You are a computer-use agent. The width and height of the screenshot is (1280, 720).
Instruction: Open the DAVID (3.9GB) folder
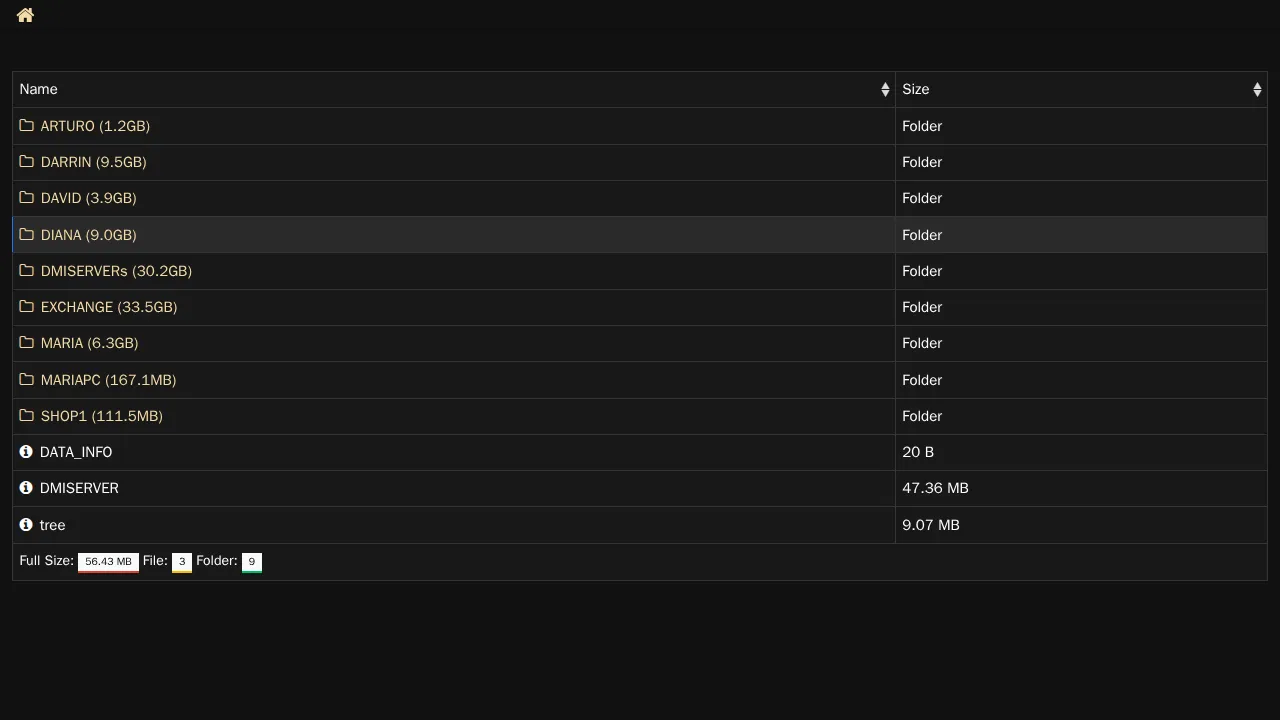[x=88, y=198]
